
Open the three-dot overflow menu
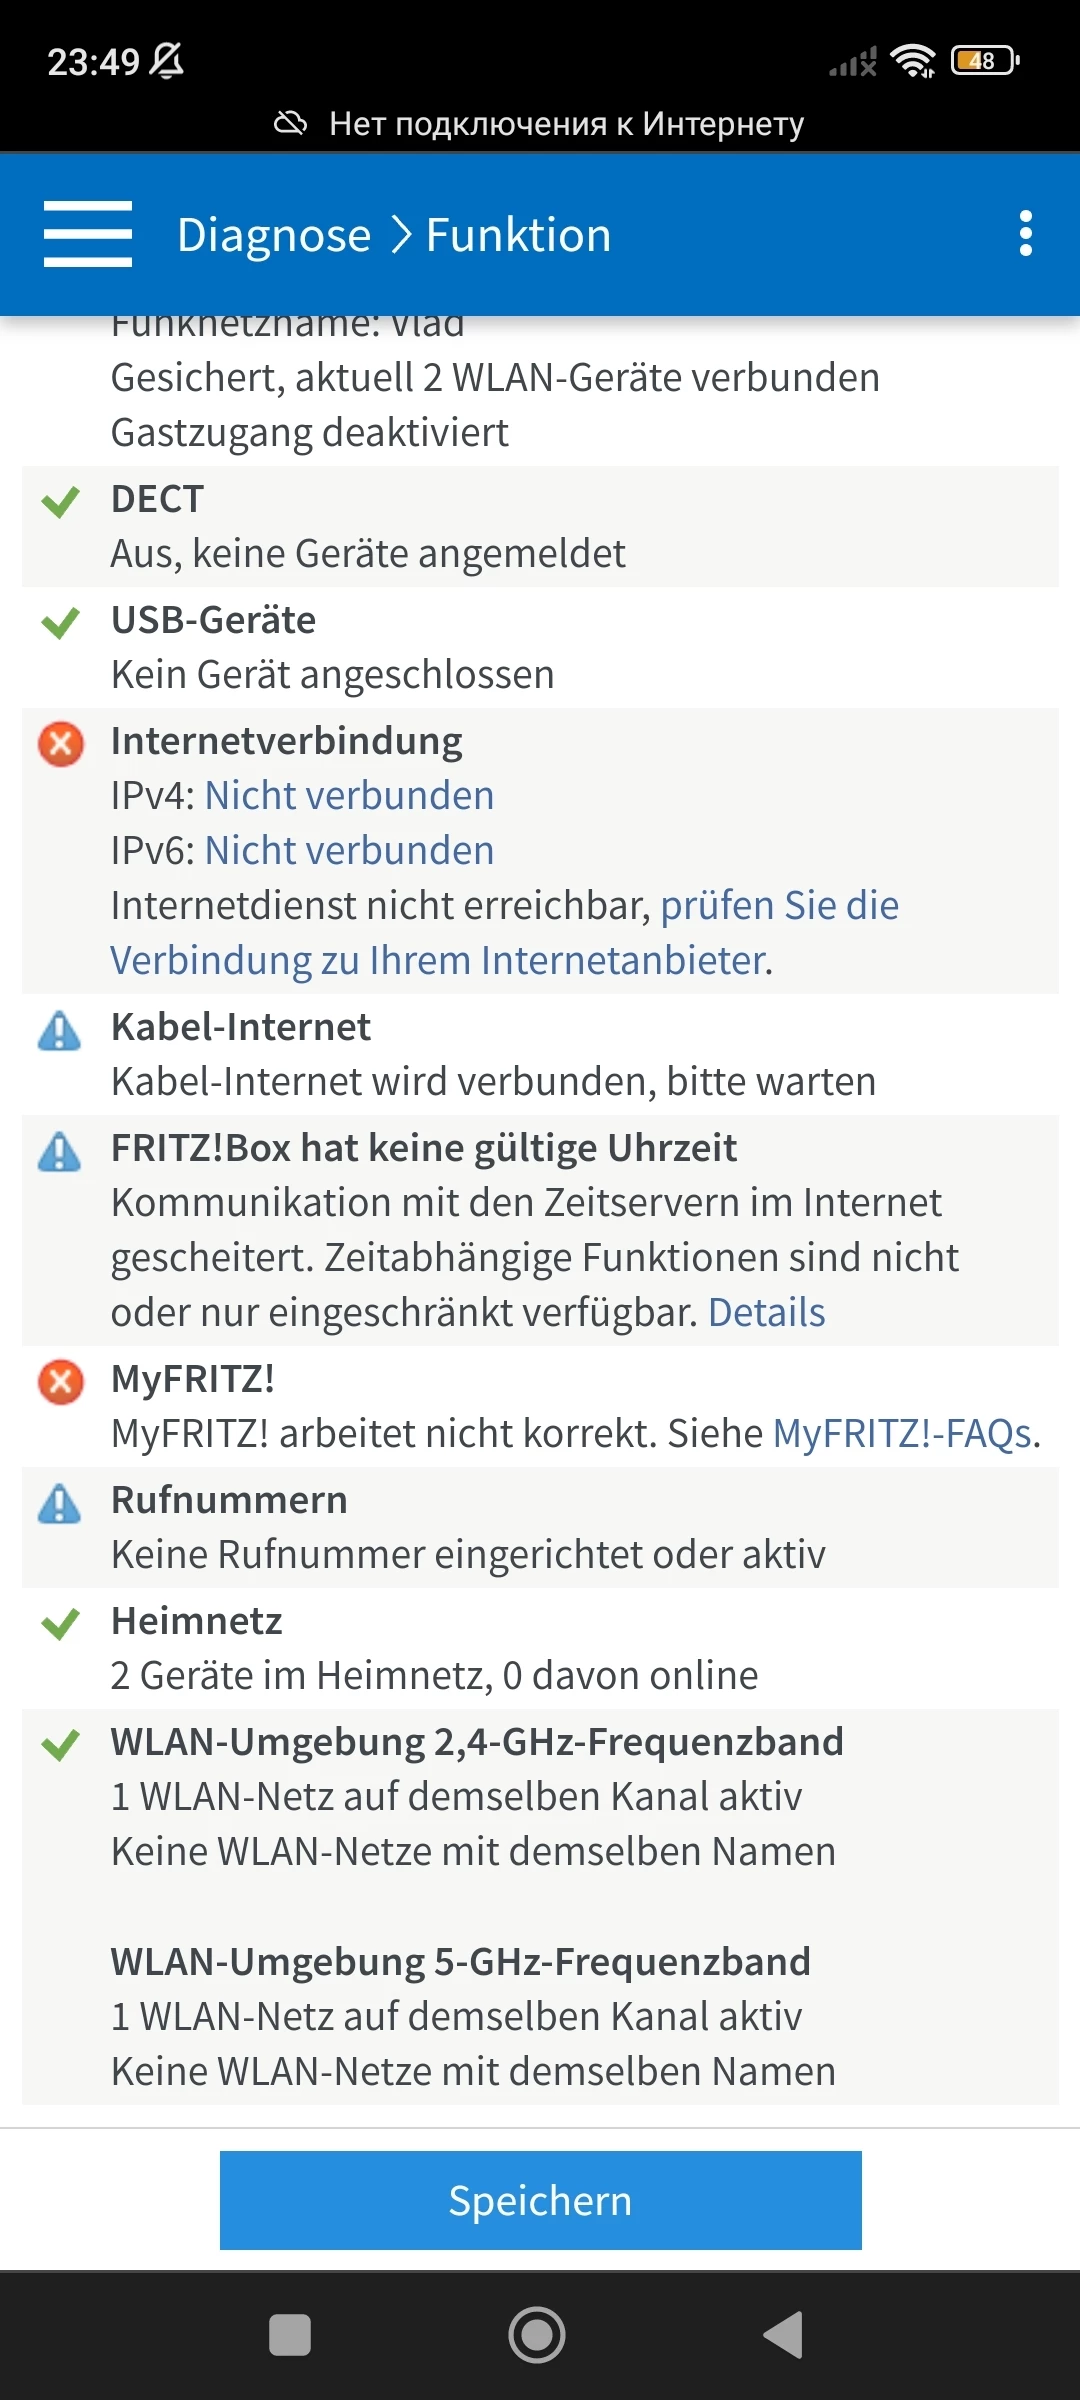click(1025, 234)
